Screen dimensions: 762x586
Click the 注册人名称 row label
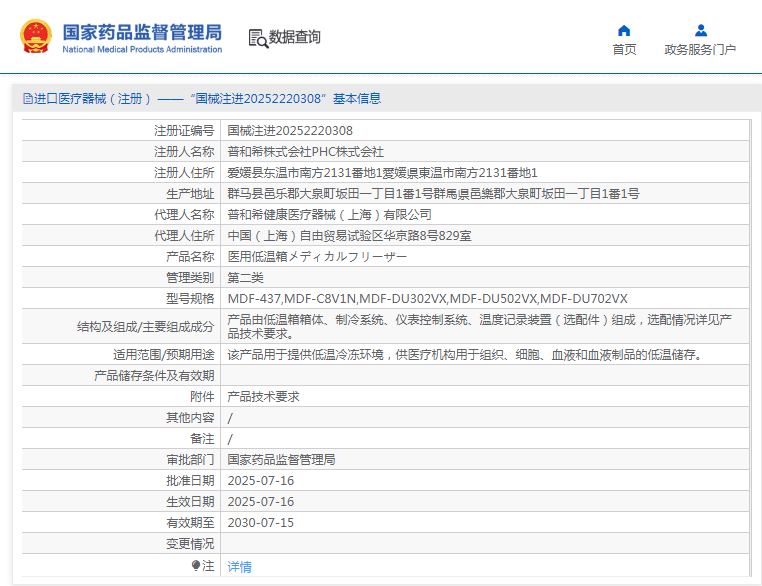184,152
